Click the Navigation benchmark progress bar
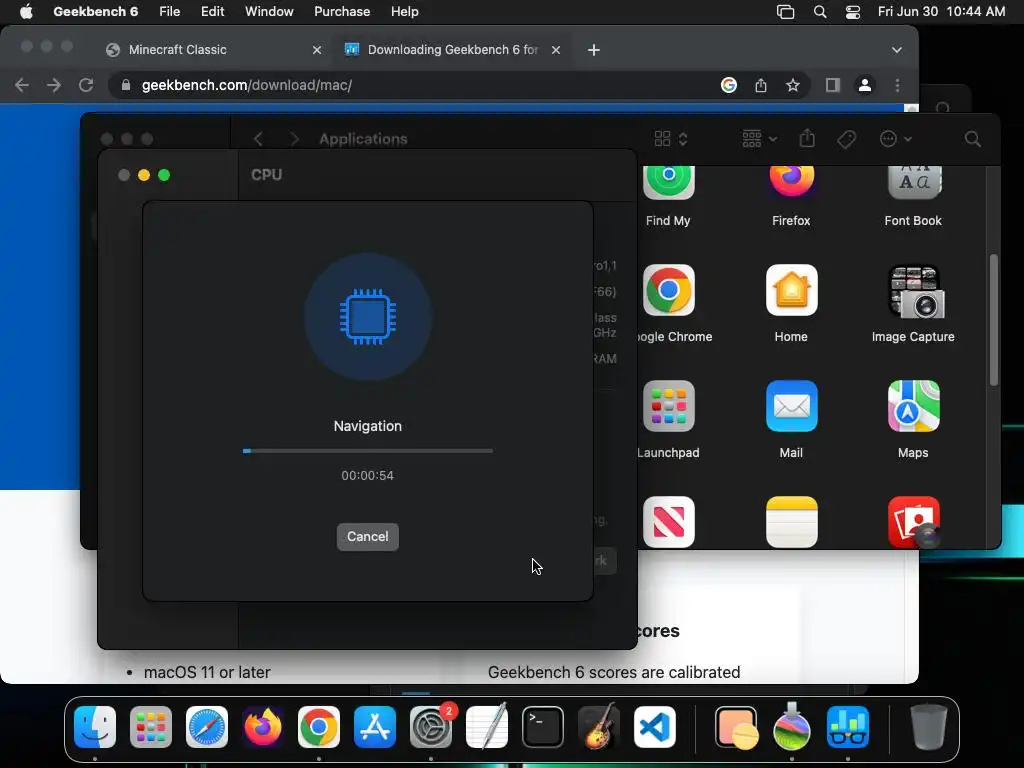 367,451
